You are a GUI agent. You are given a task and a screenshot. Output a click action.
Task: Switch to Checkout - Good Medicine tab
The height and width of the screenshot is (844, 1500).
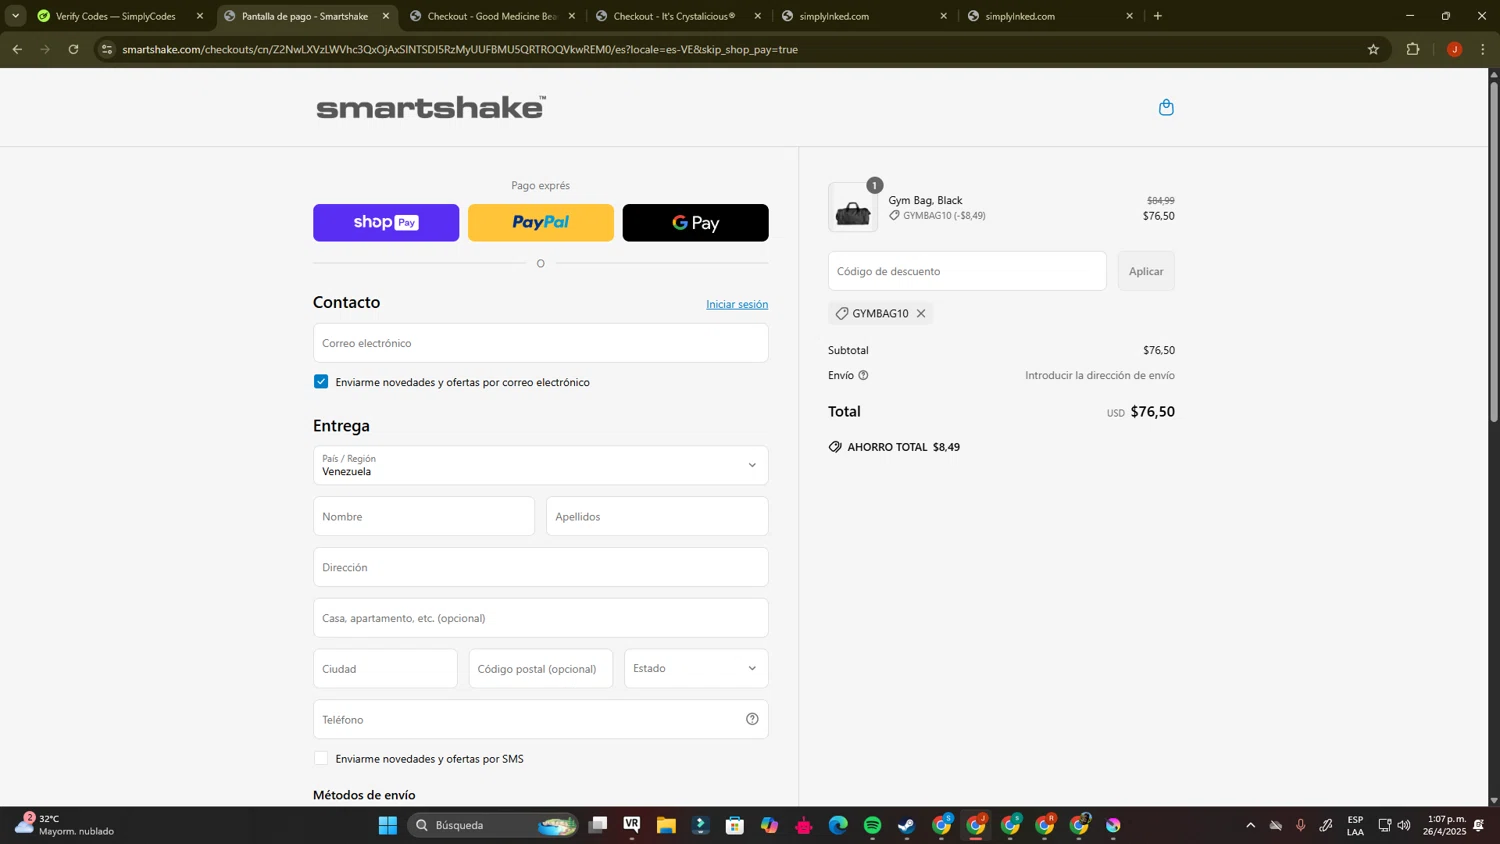click(x=490, y=16)
